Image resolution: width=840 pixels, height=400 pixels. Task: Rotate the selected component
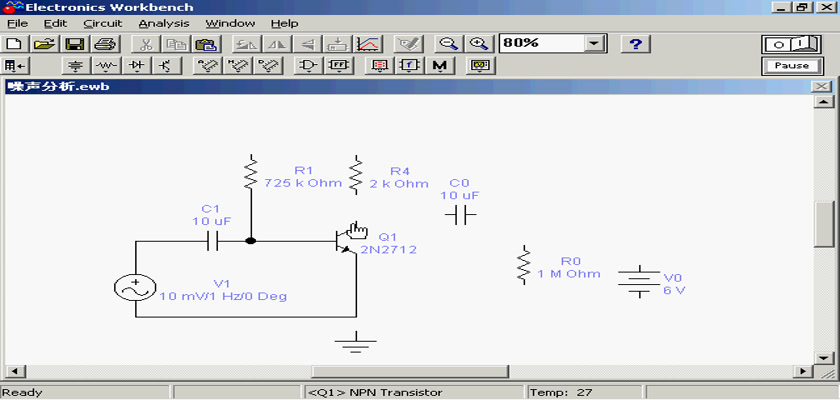click(246, 44)
